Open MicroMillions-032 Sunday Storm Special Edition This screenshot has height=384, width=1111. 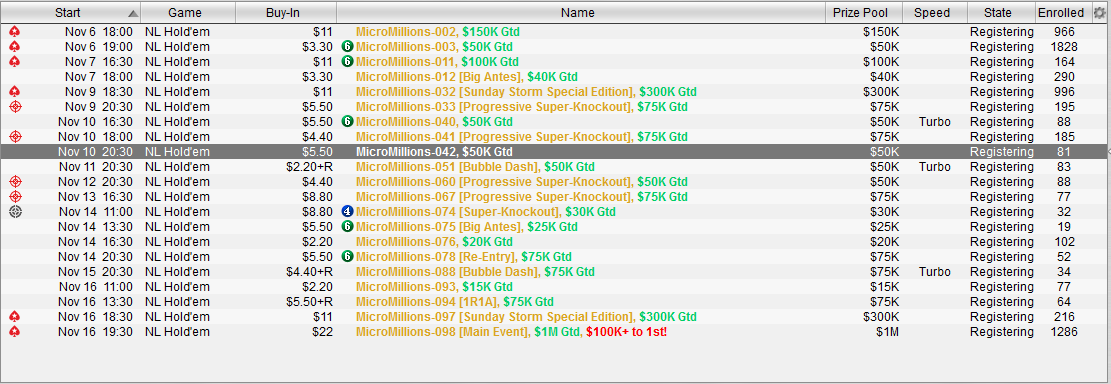point(553,92)
